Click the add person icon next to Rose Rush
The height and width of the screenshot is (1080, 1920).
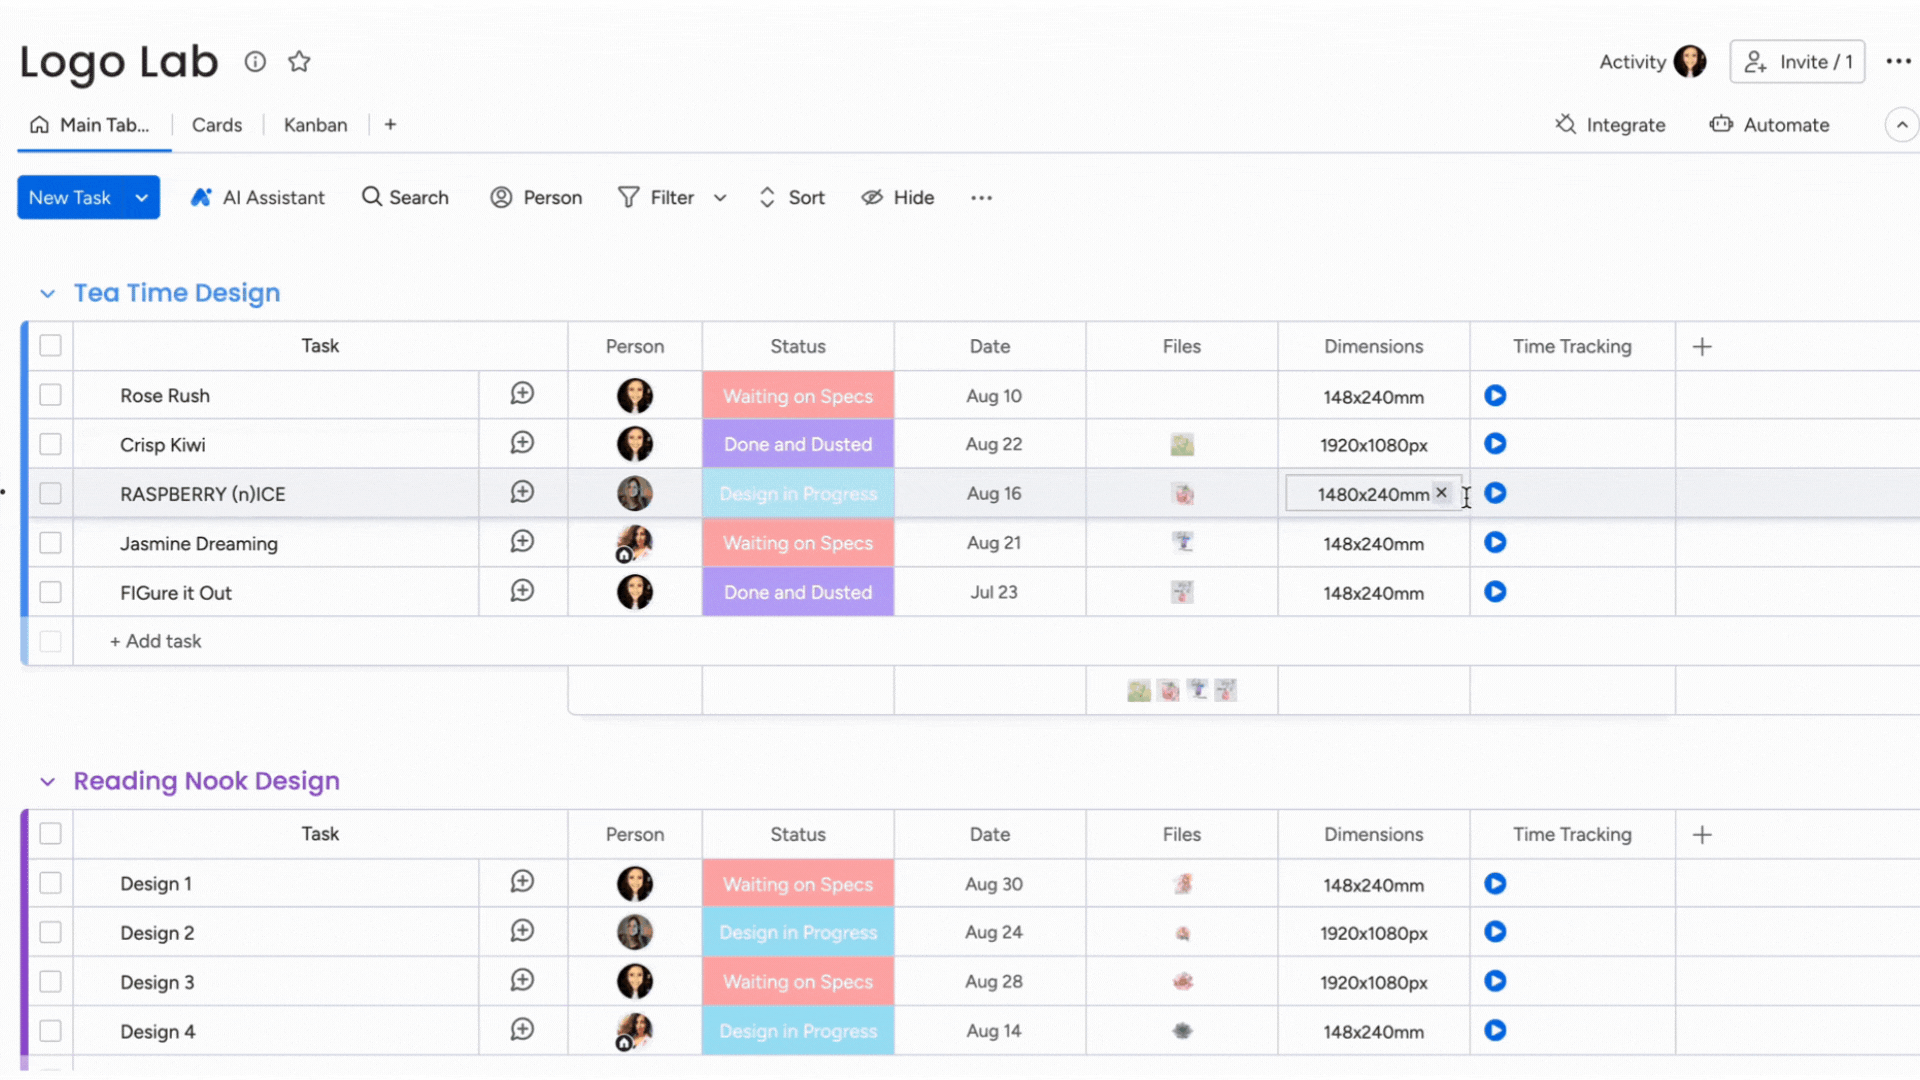(522, 394)
